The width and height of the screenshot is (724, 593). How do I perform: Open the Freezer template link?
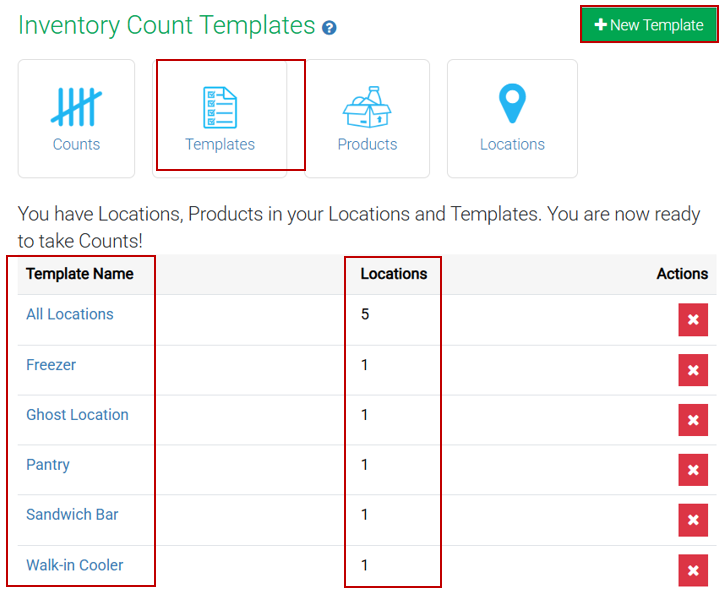51,365
